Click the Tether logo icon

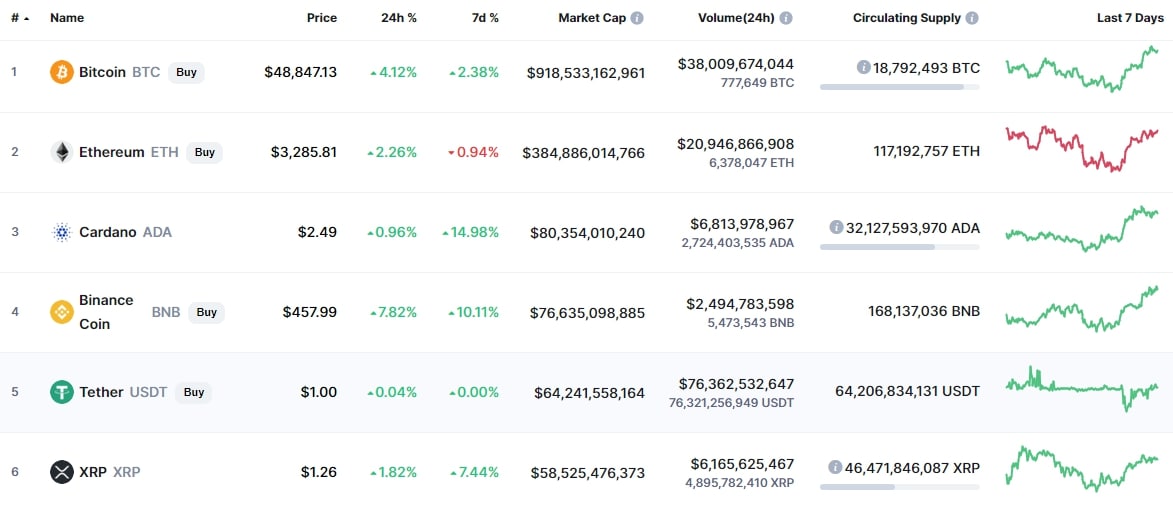tap(61, 392)
